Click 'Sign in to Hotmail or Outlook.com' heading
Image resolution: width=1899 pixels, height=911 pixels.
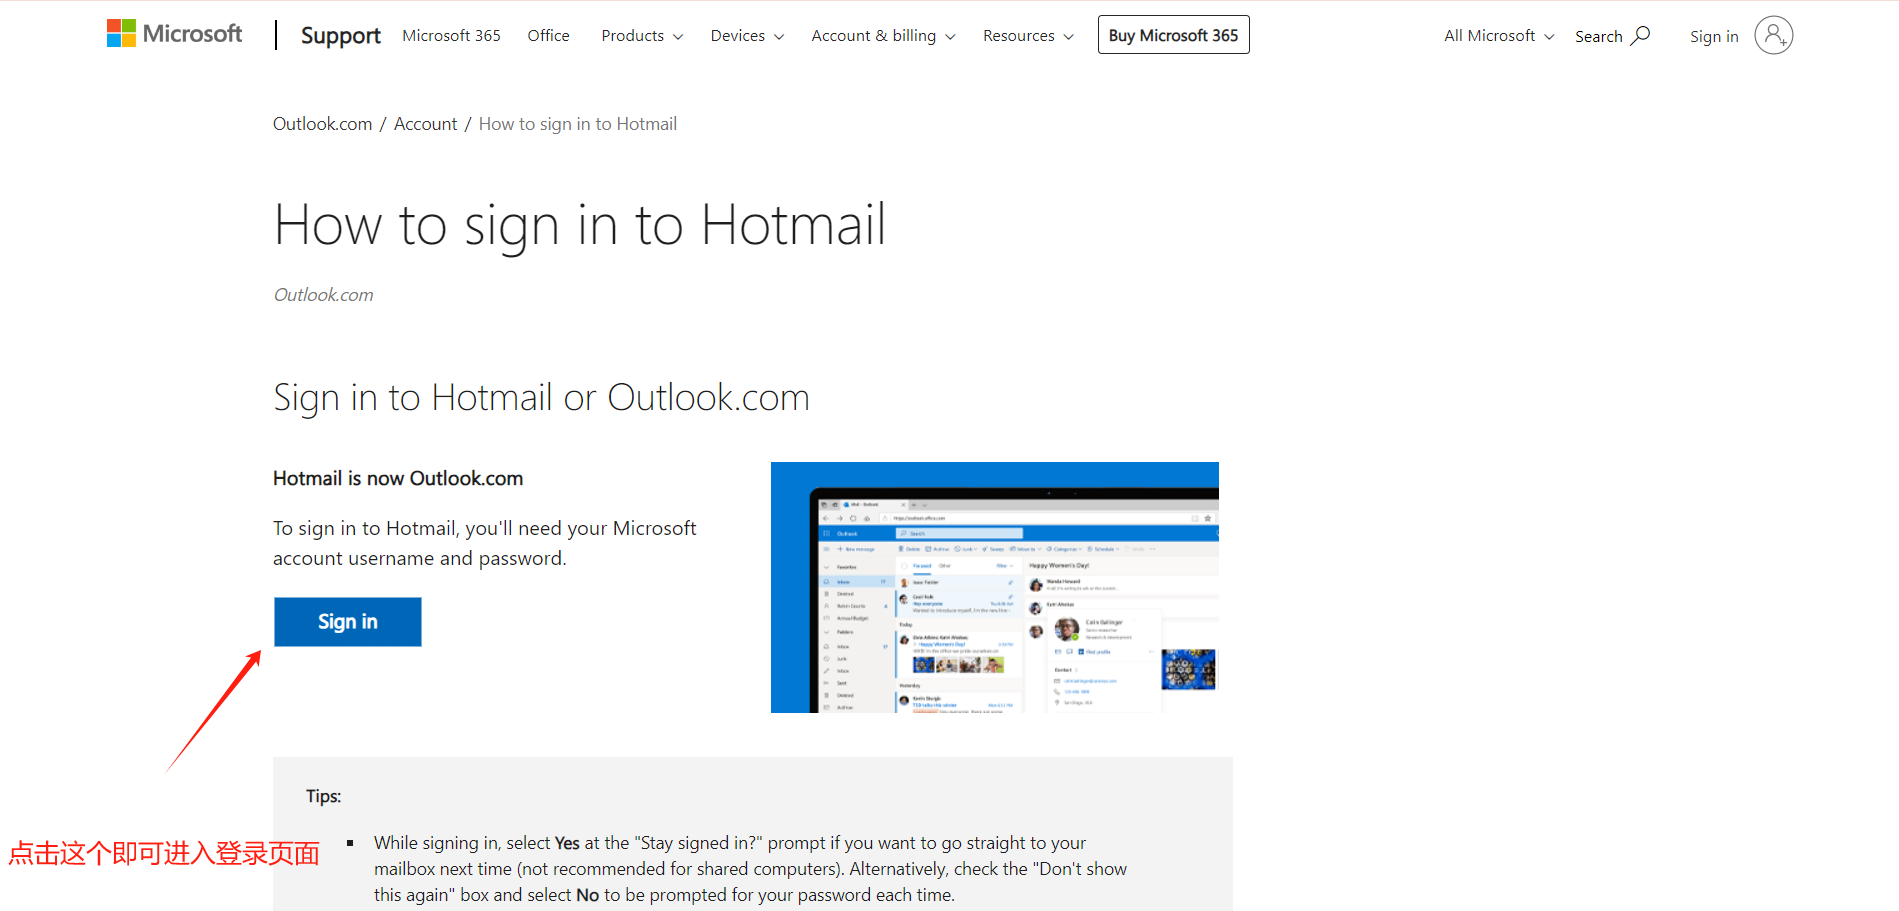[x=541, y=398]
